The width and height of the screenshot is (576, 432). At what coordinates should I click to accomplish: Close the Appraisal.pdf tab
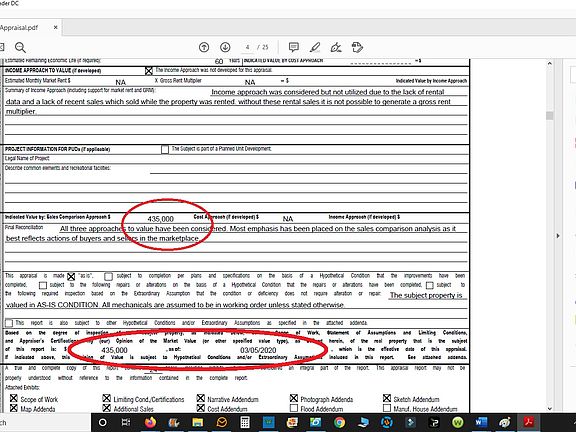[55, 27]
